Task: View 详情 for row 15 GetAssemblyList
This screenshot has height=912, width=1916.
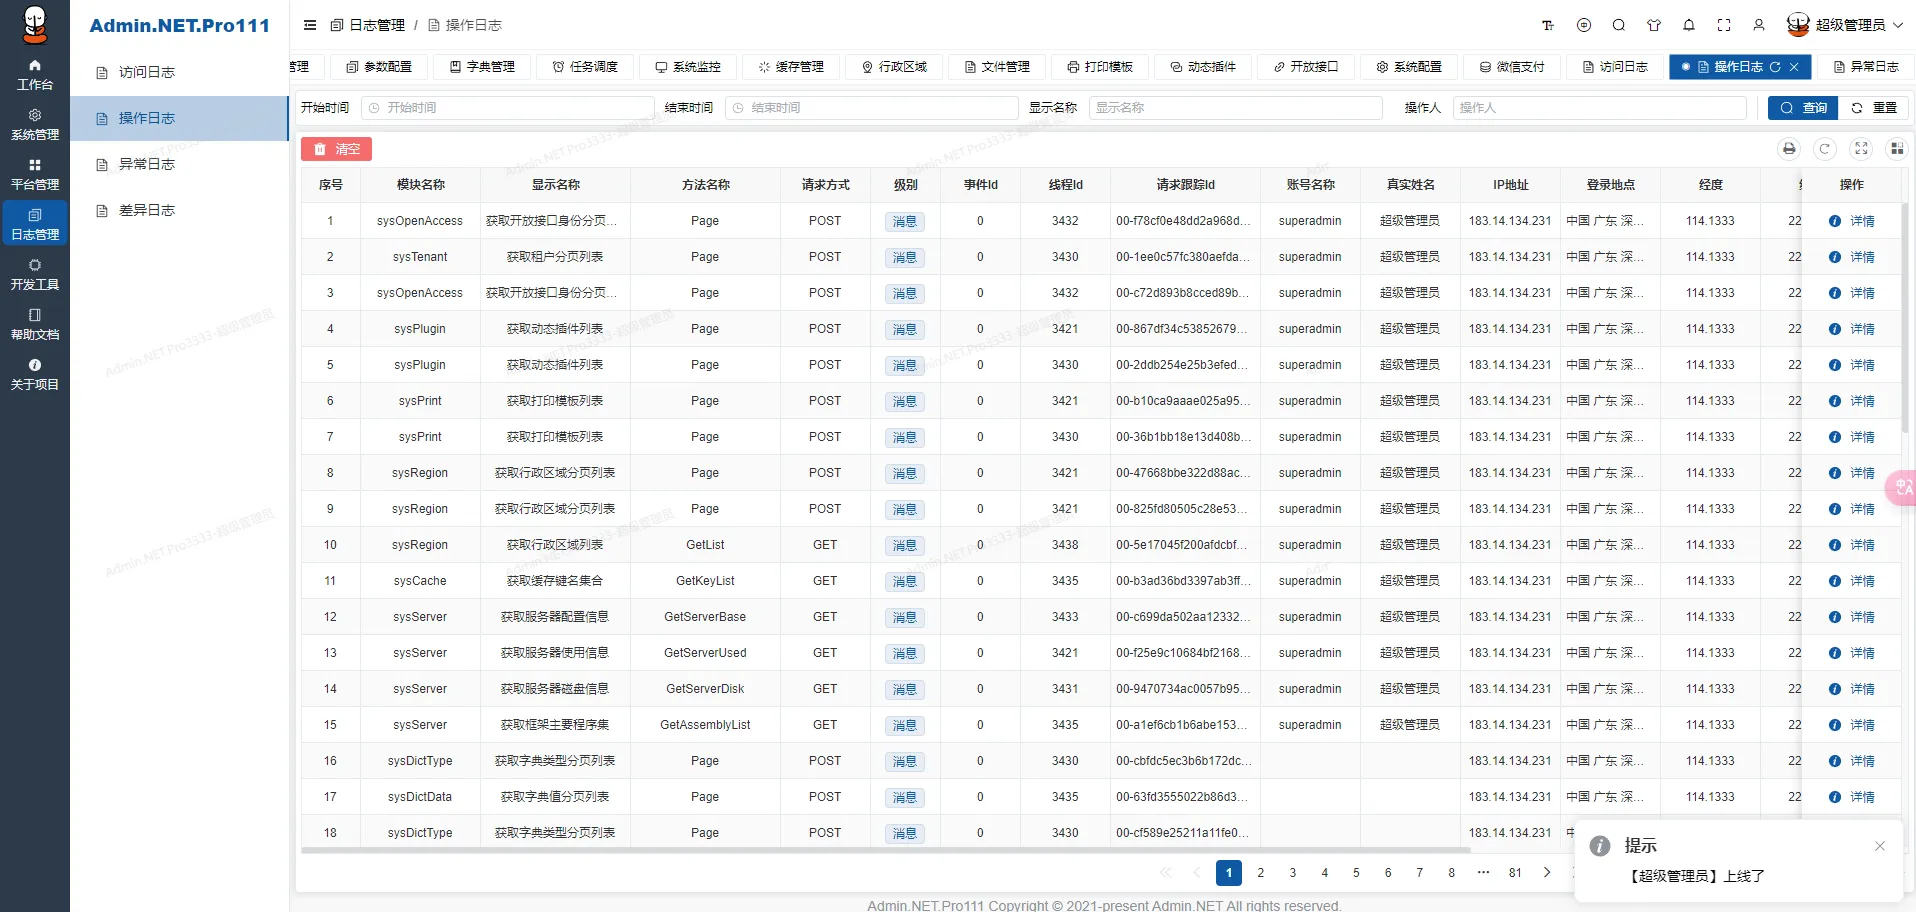Action: coord(1852,725)
